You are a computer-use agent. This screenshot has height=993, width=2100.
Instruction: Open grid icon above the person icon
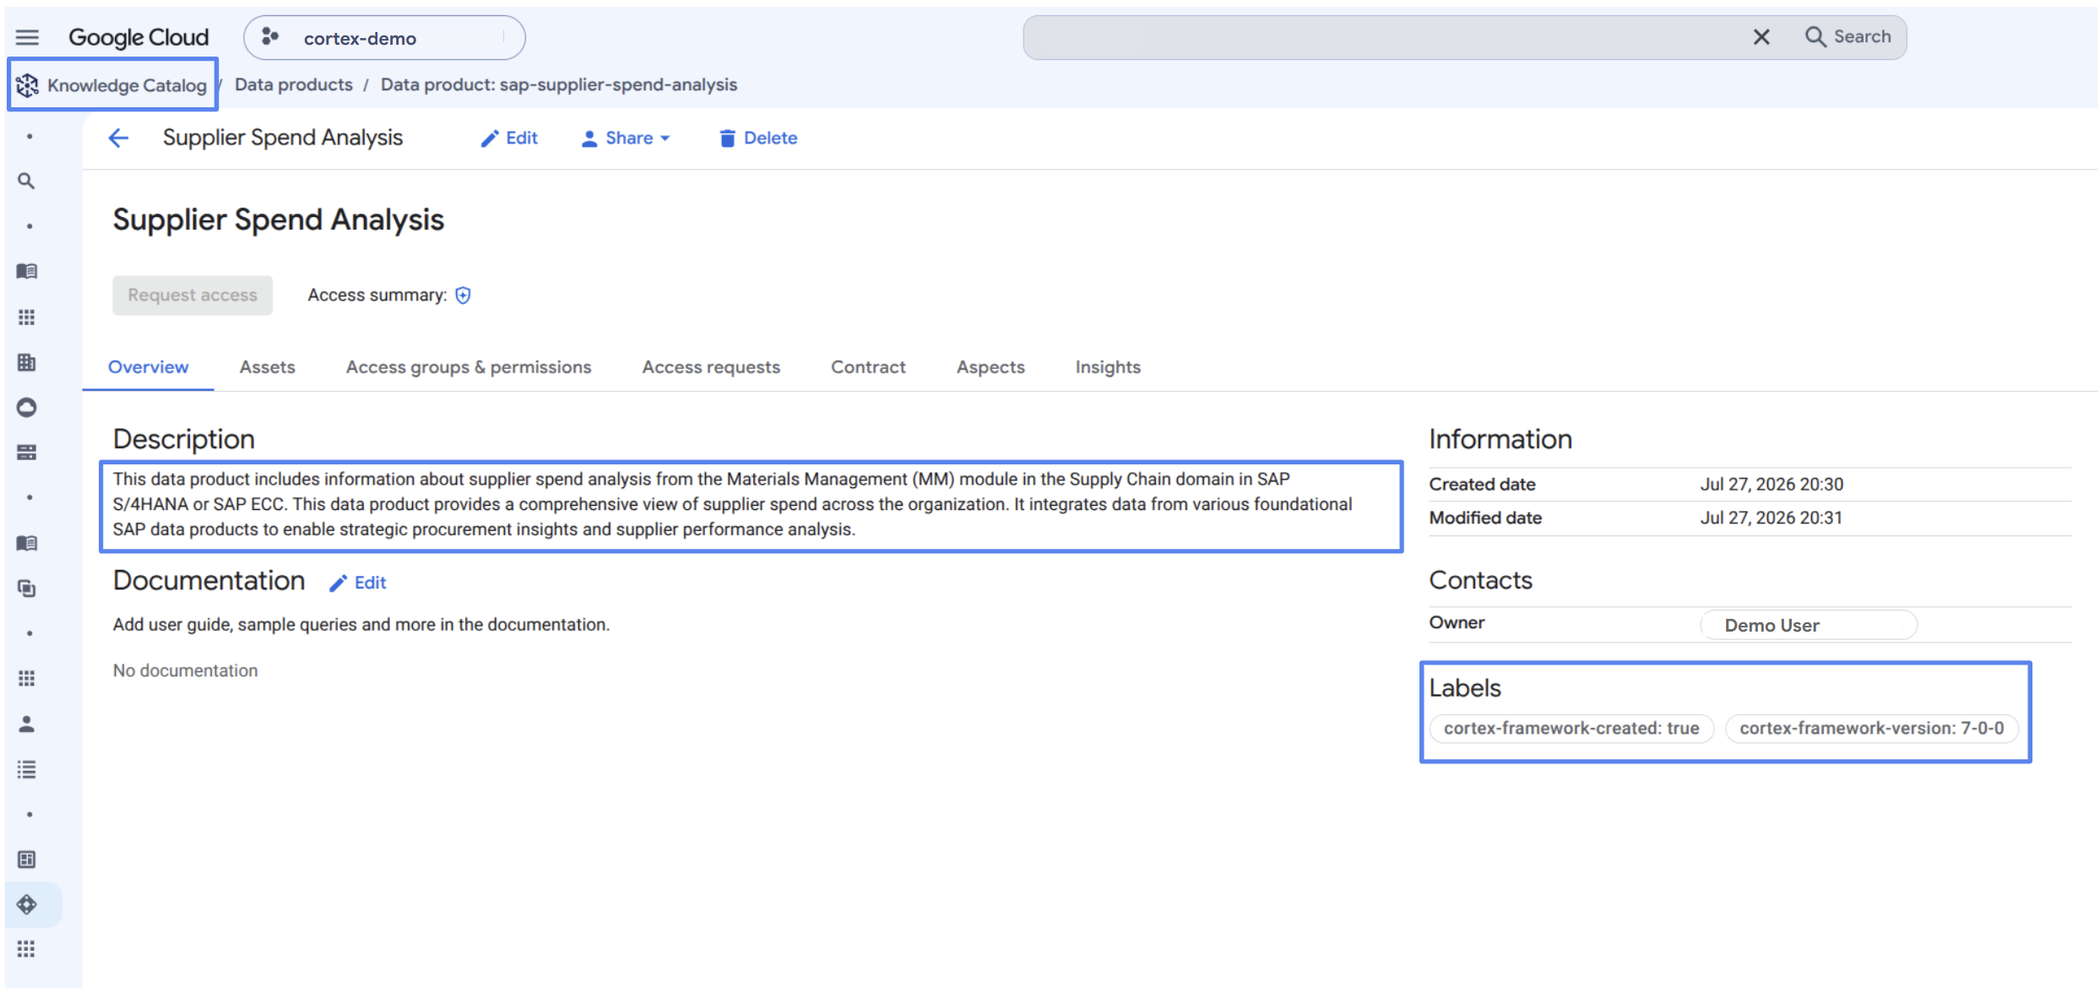tap(27, 678)
